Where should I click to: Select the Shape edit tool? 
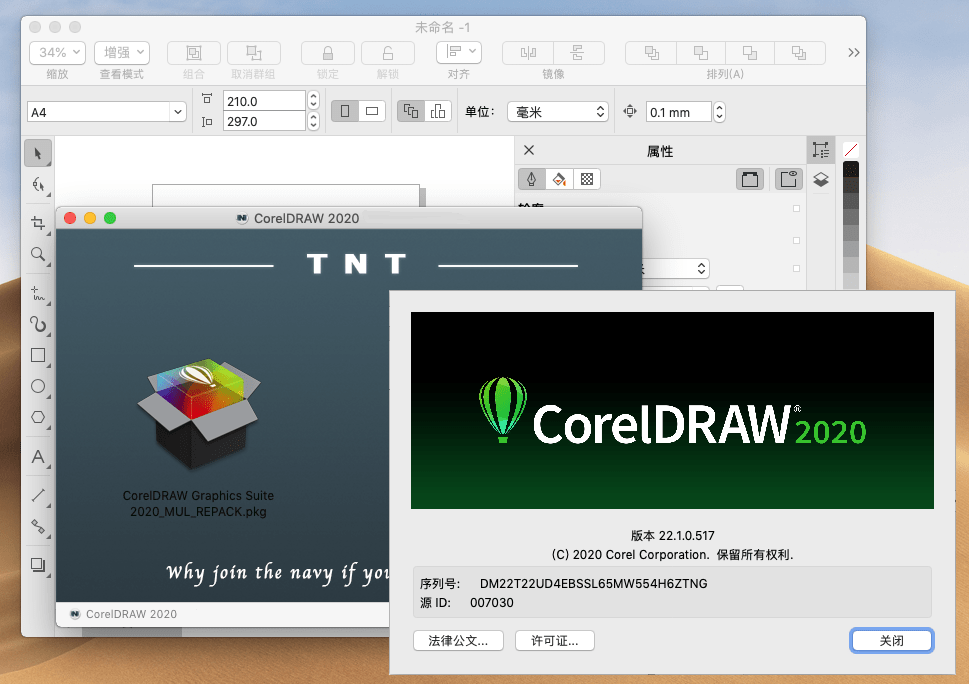click(x=38, y=185)
